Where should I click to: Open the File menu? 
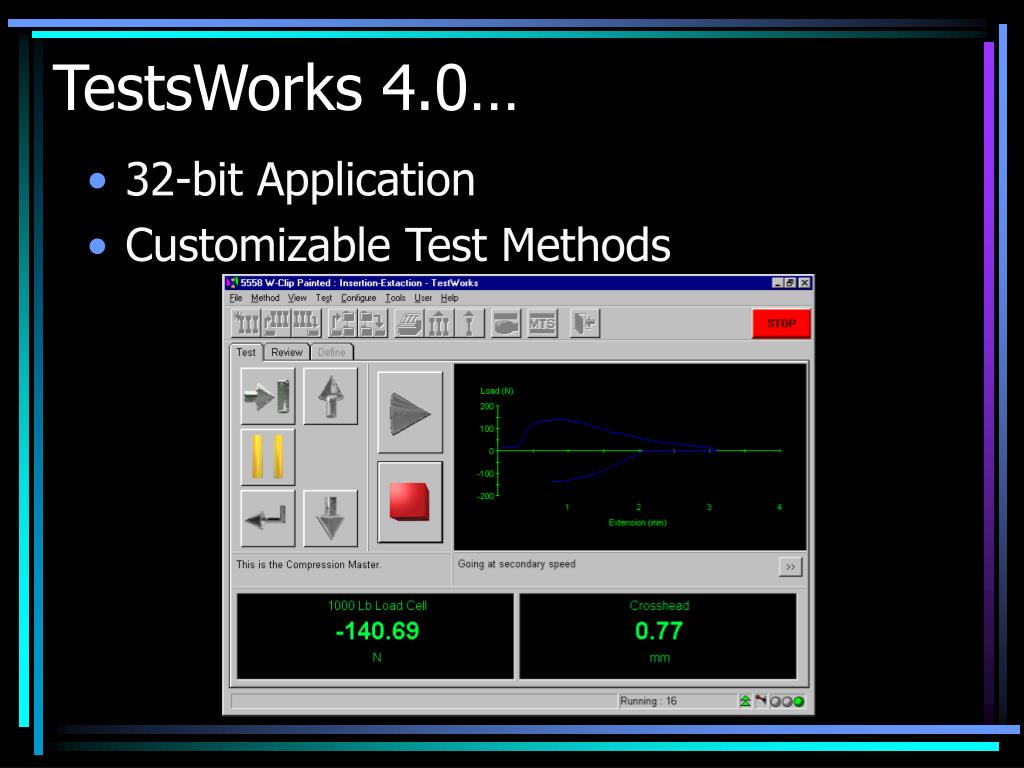[236, 298]
